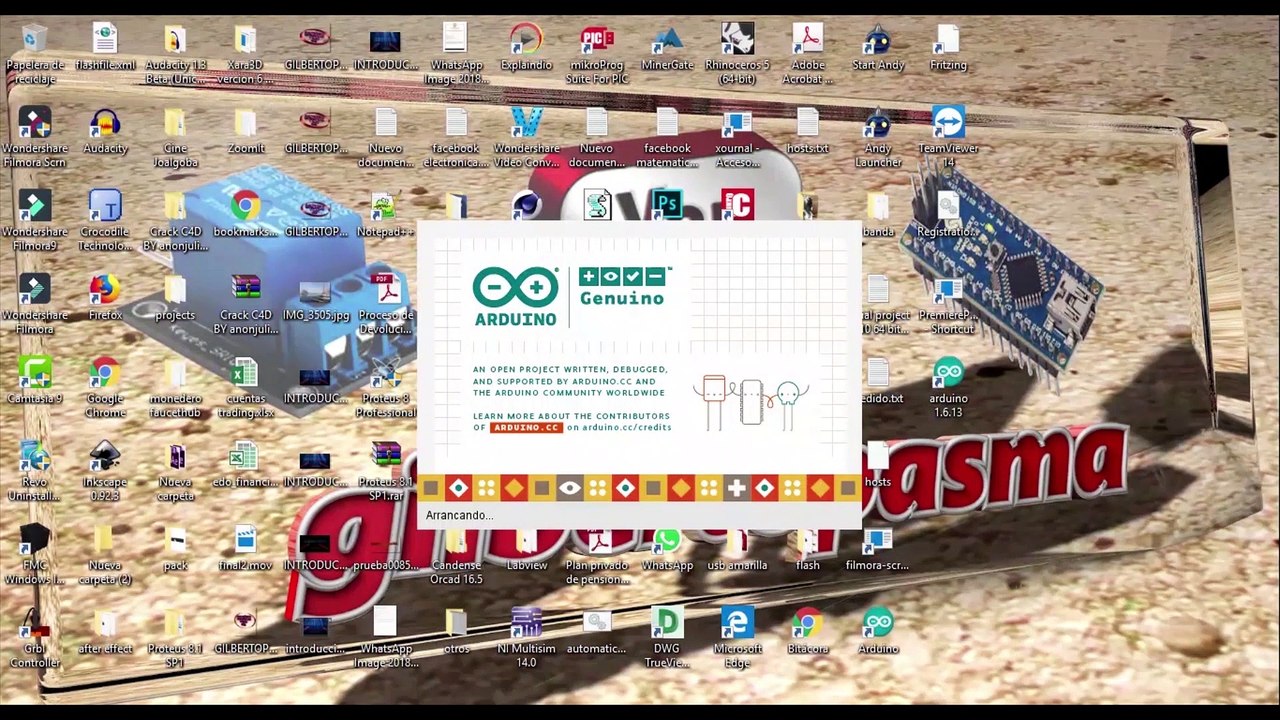The height and width of the screenshot is (720, 1280).
Task: Launch DWG TrueView
Action: 667,638
